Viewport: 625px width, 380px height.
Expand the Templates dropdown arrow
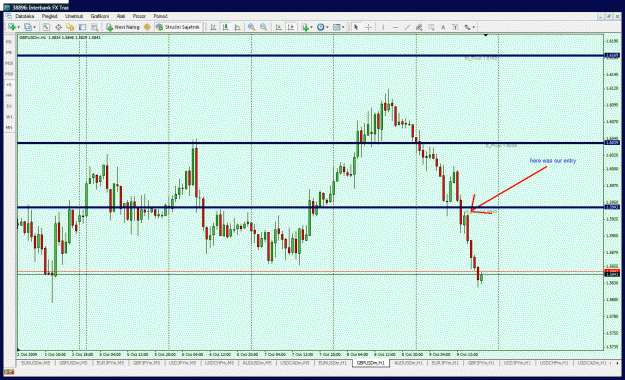pos(343,27)
